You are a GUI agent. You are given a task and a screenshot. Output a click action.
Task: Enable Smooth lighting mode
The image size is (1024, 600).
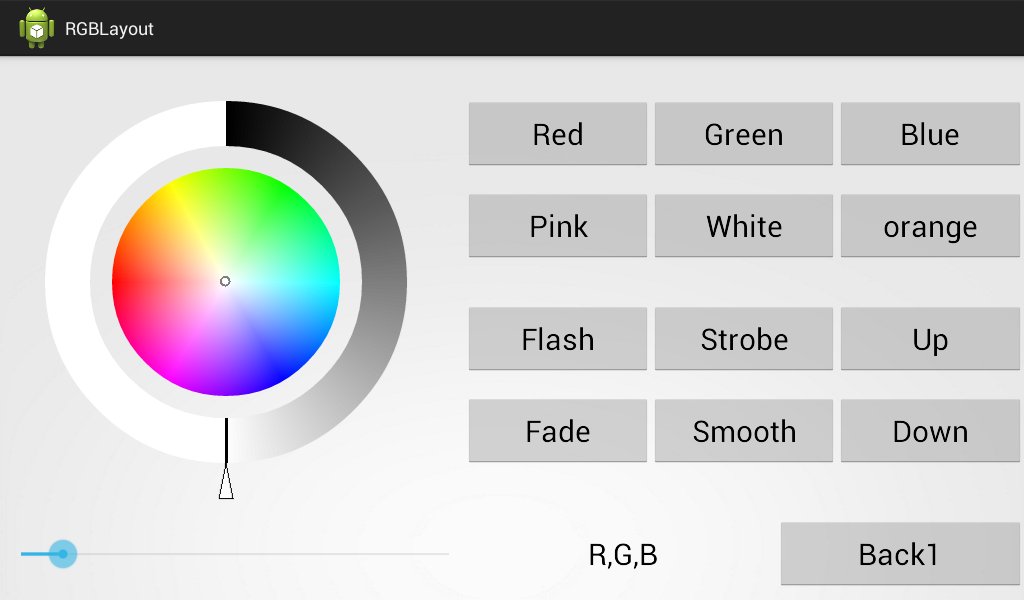(743, 431)
